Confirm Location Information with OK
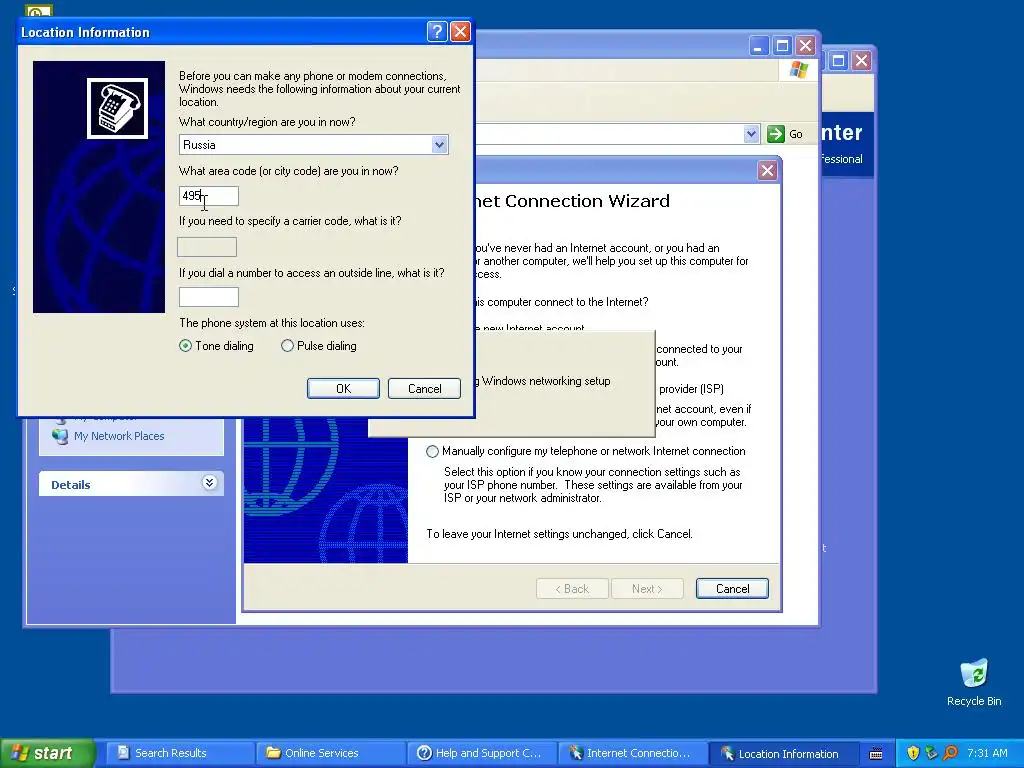Screen dimensions: 1024x768 (x=344, y=389)
